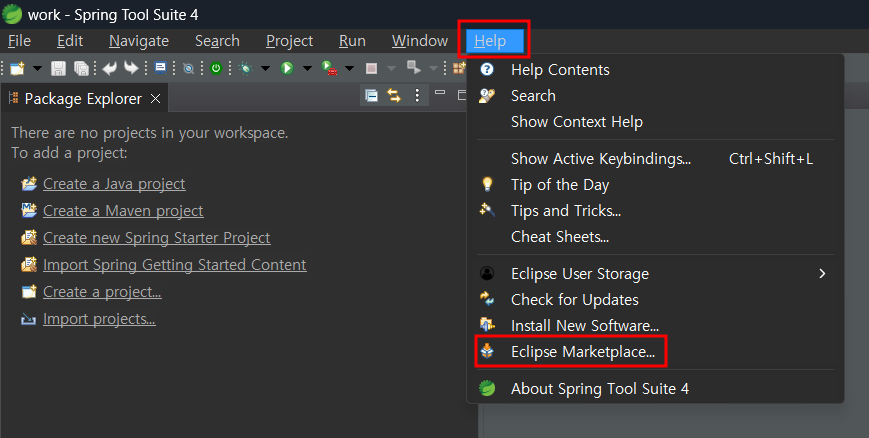Image resolution: width=869 pixels, height=438 pixels.
Task: Click the Import projects tray icon
Action: [29, 319]
